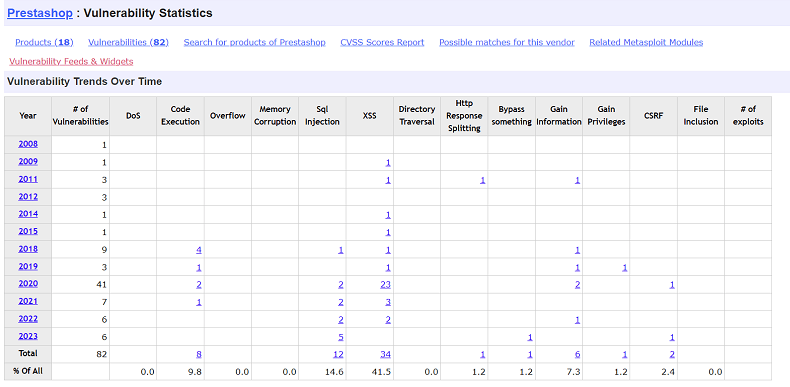
Task: Open the Related Metasploit Modules link
Action: (x=646, y=42)
